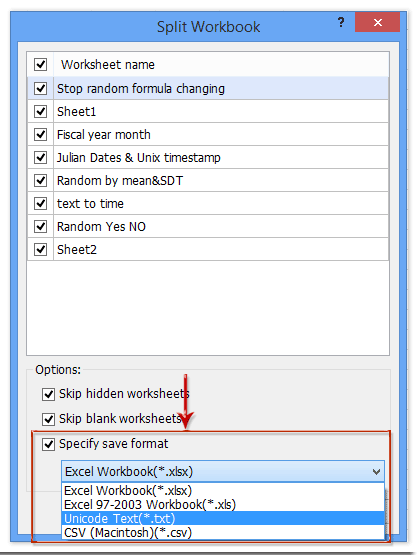Disable Skip hidden worksheets option
Screen dimensions: 420x555
pos(48,394)
